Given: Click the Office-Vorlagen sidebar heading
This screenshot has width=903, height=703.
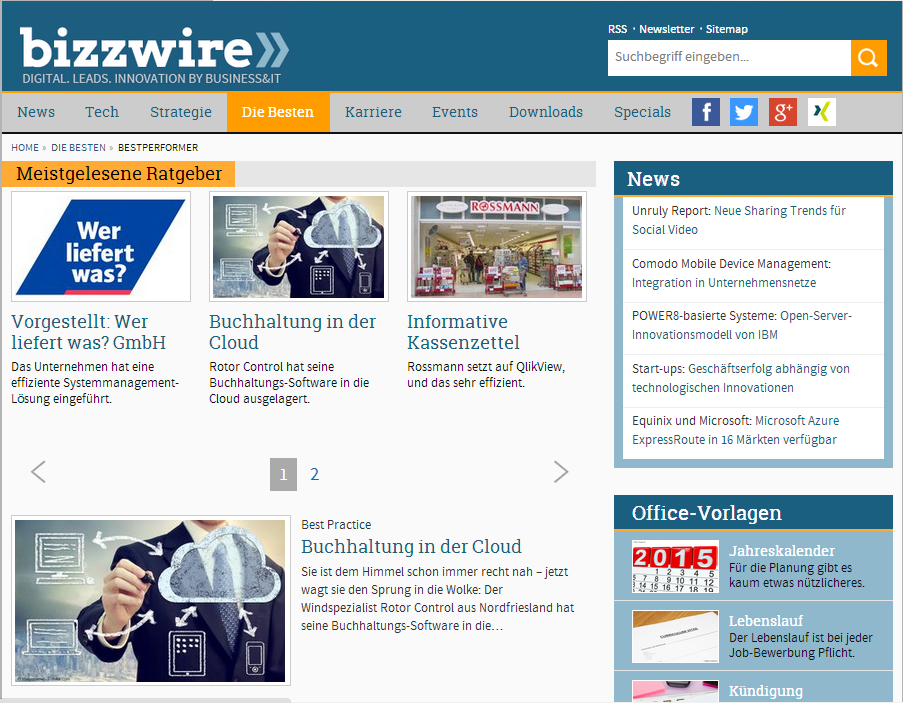Looking at the screenshot, I should [707, 512].
